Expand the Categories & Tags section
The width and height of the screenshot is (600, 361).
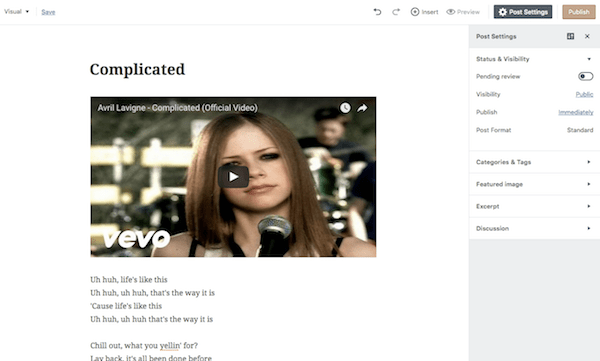(x=534, y=162)
